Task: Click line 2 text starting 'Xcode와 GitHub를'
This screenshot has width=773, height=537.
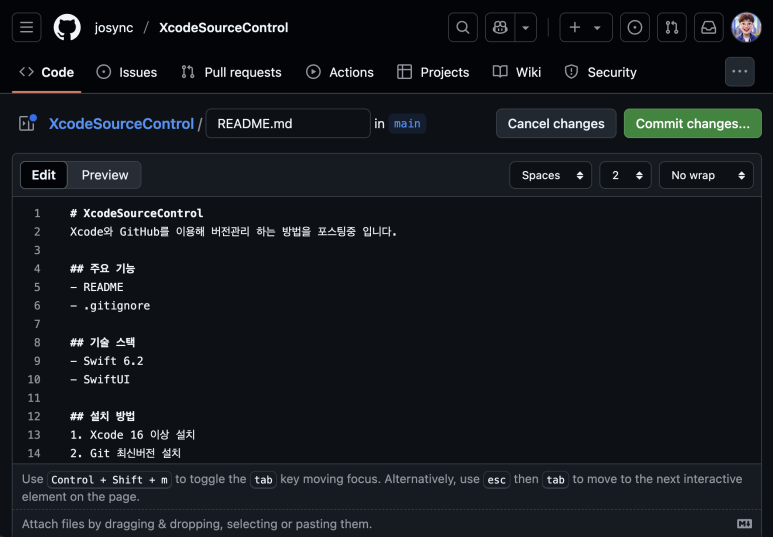Action: (x=233, y=232)
